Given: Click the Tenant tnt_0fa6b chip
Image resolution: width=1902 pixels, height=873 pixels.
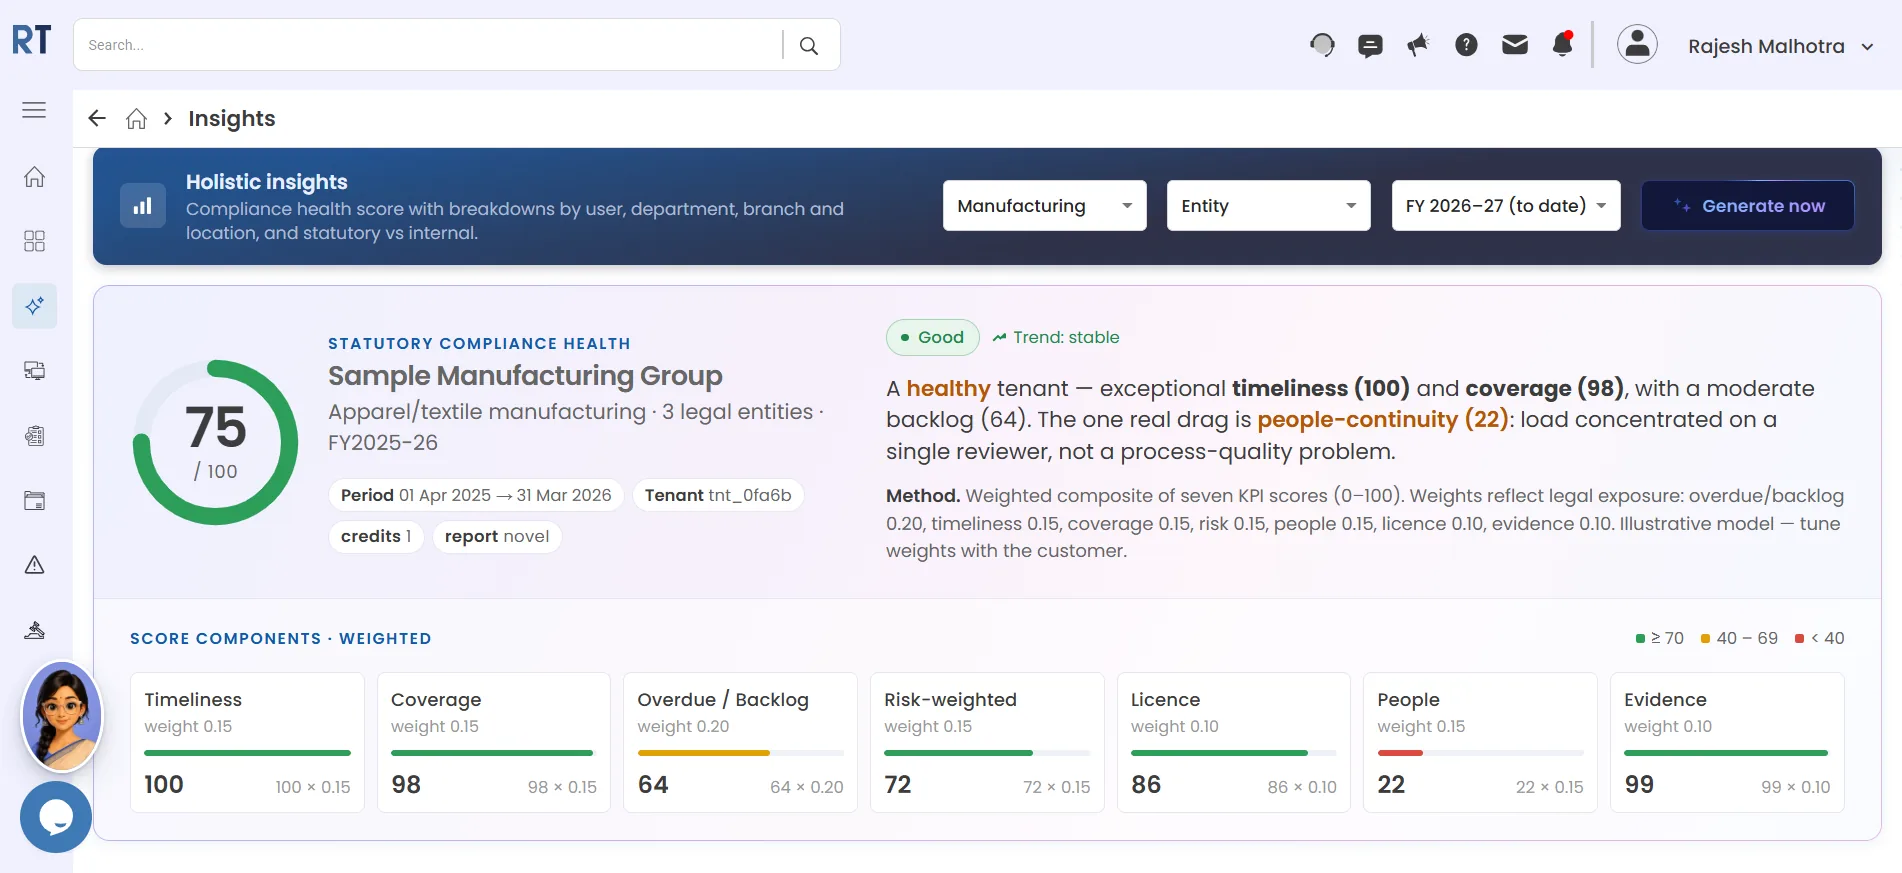Looking at the screenshot, I should 718,495.
